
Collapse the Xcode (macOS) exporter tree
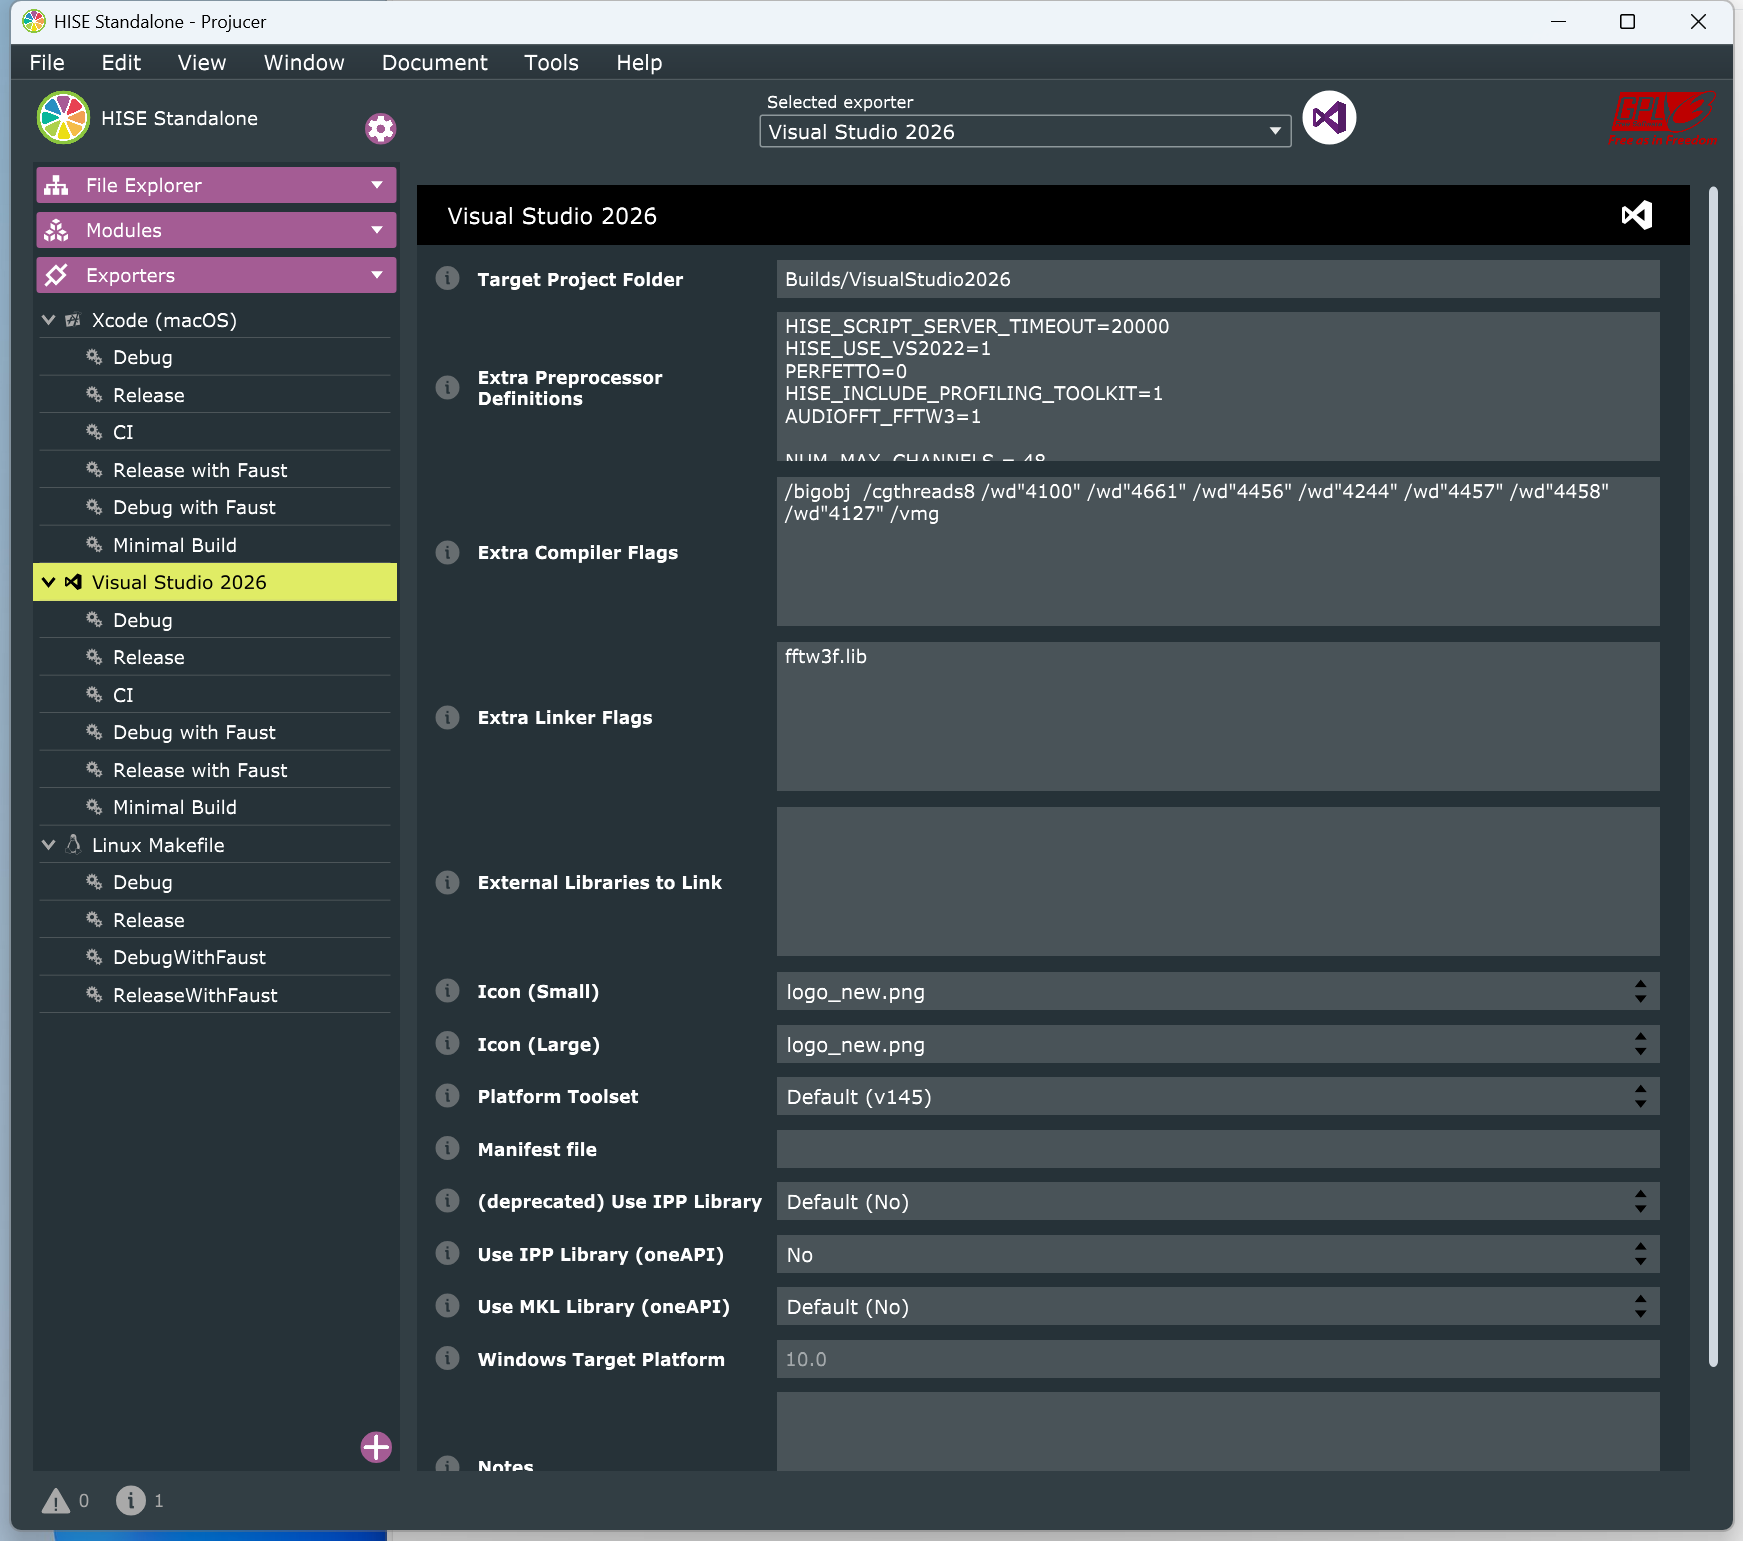tap(48, 320)
